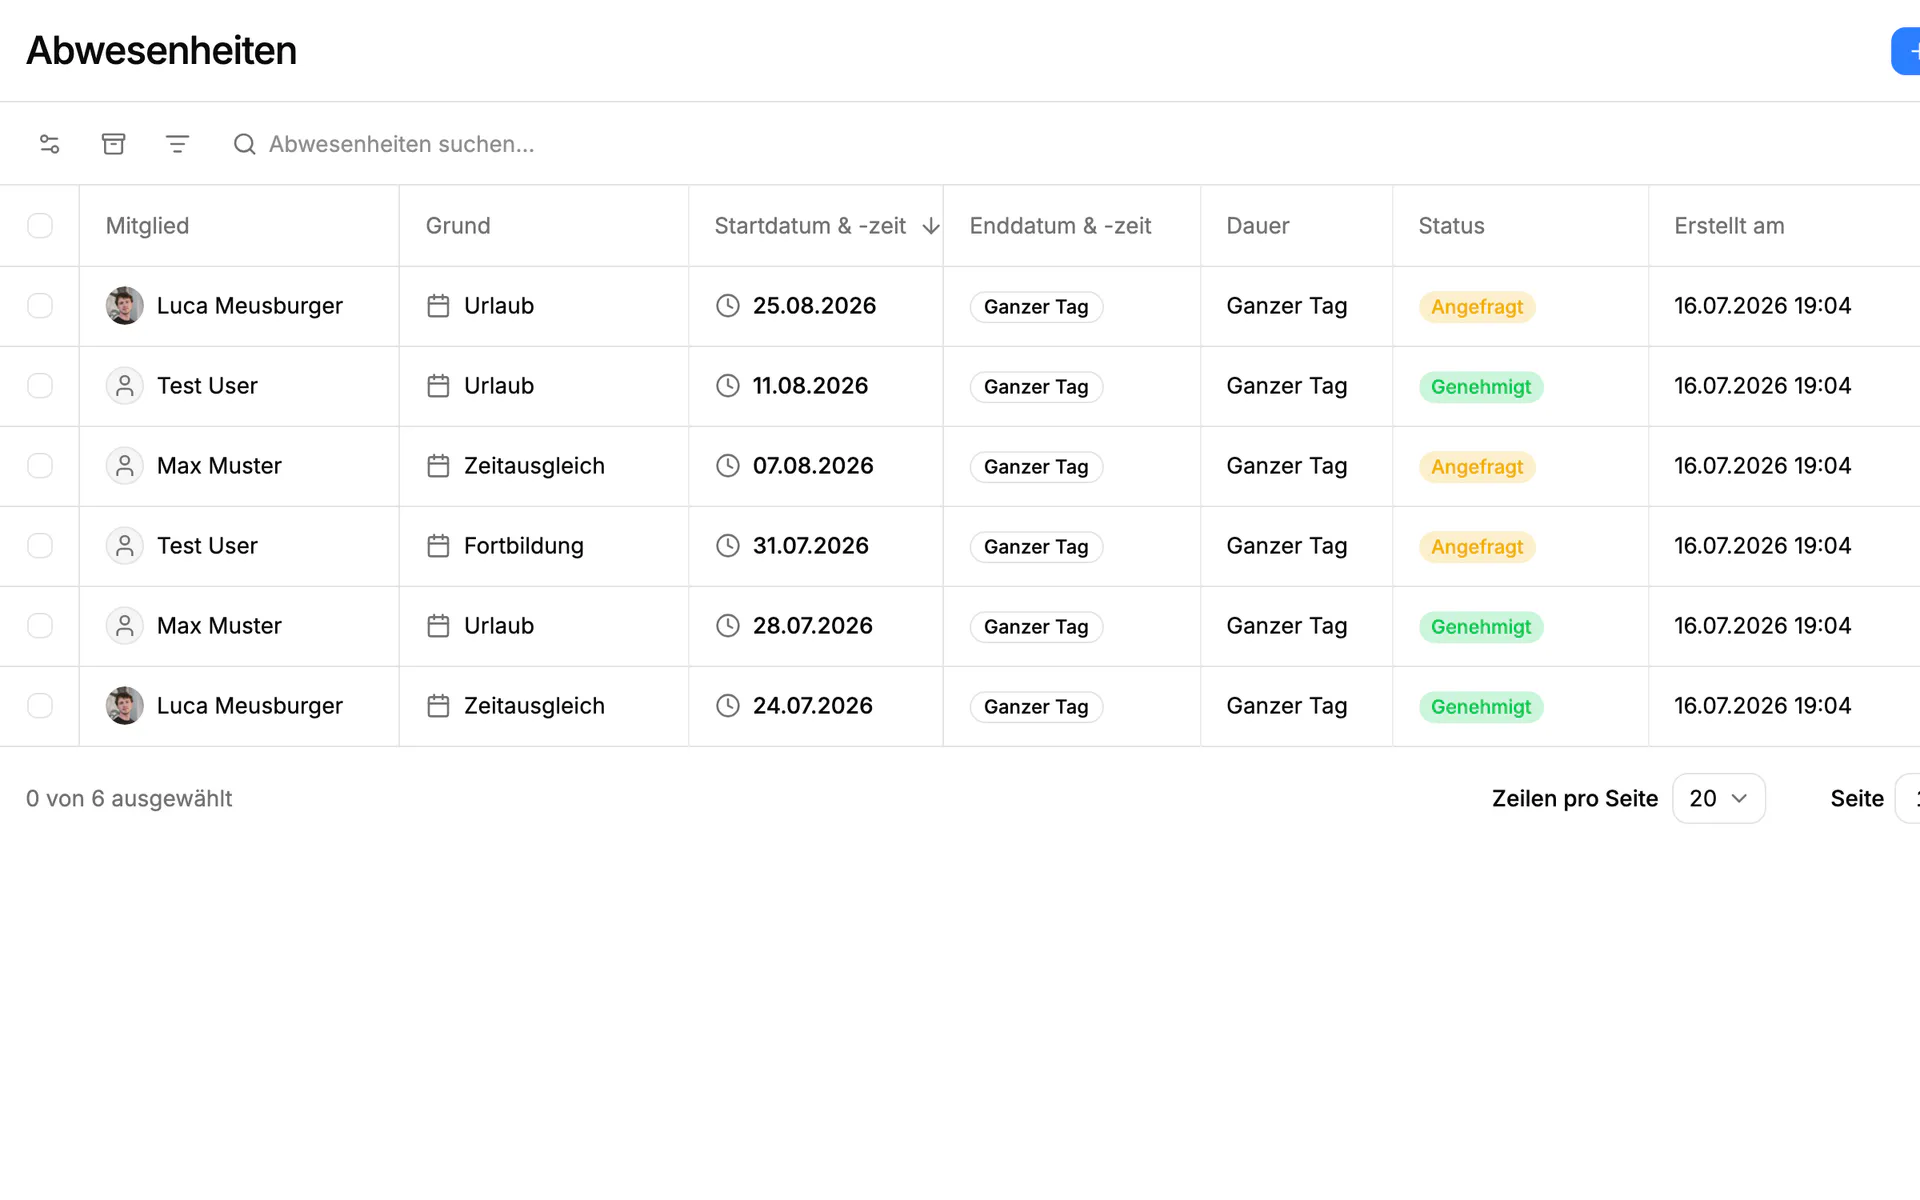Click the user icon in 28.07.2026 row

click(125, 626)
